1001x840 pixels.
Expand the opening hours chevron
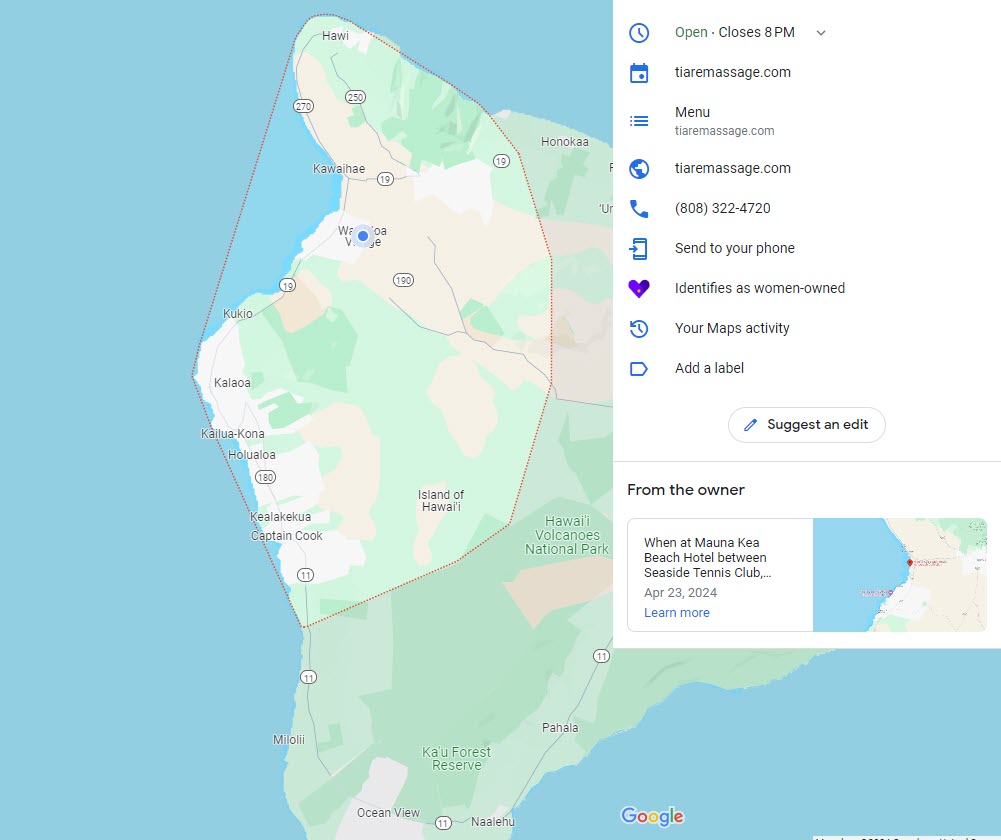point(821,33)
